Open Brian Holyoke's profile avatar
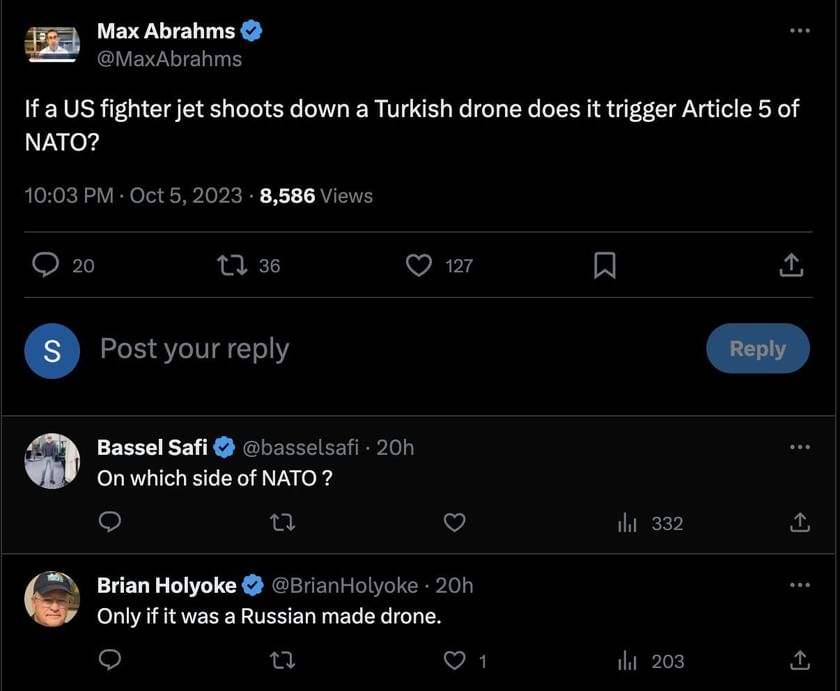840x691 pixels. (52, 599)
